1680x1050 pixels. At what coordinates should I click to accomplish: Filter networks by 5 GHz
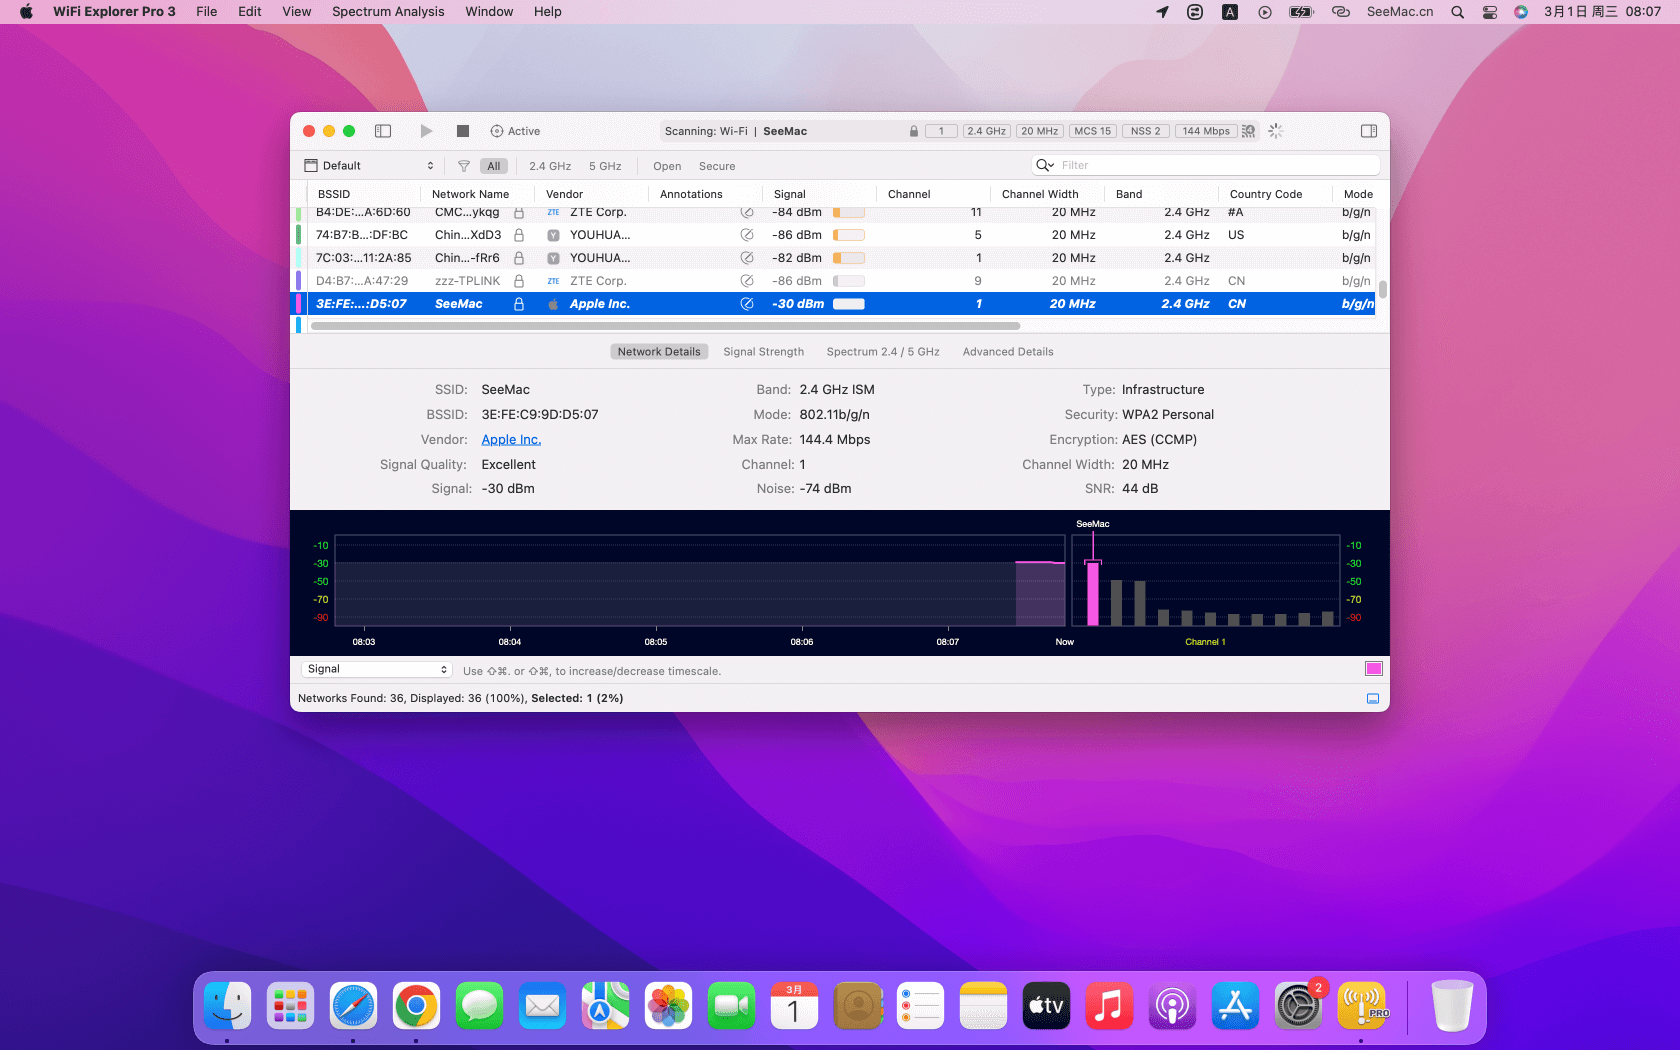[605, 166]
